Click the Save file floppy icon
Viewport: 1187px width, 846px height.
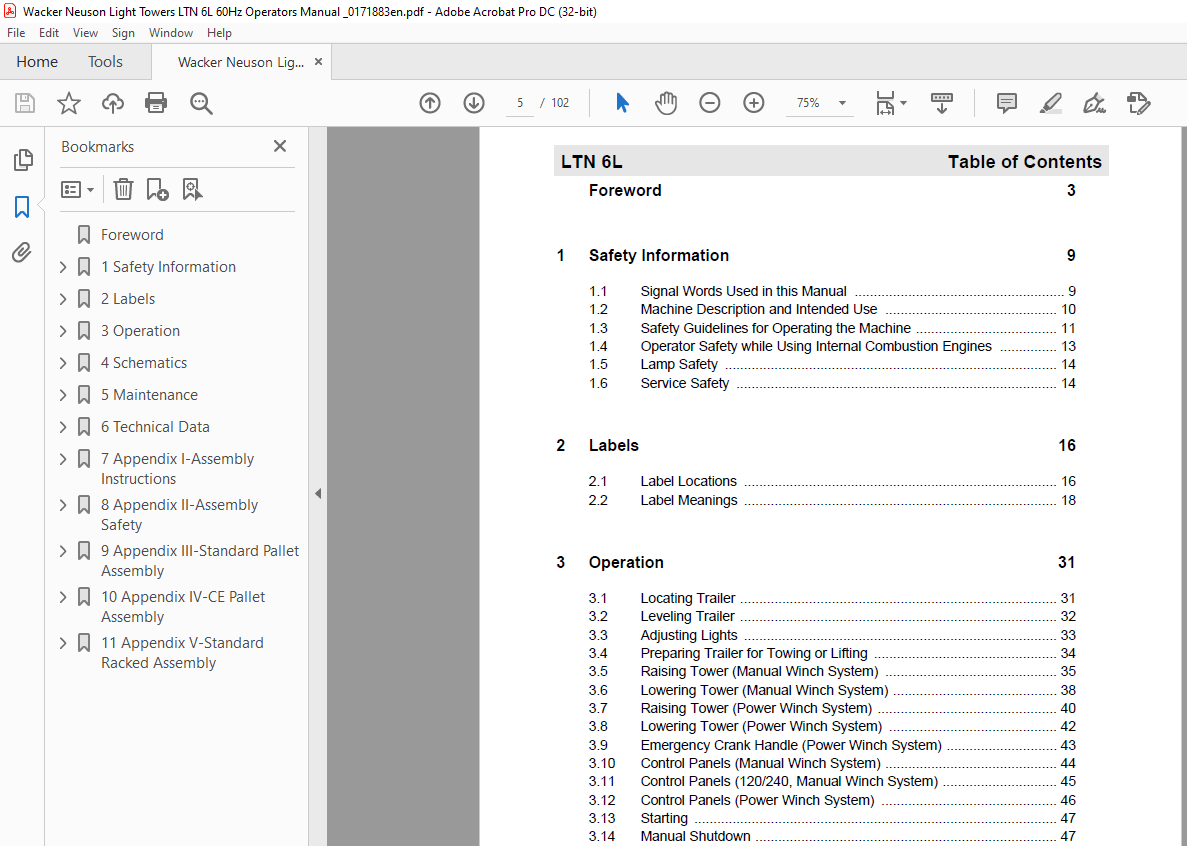point(25,103)
